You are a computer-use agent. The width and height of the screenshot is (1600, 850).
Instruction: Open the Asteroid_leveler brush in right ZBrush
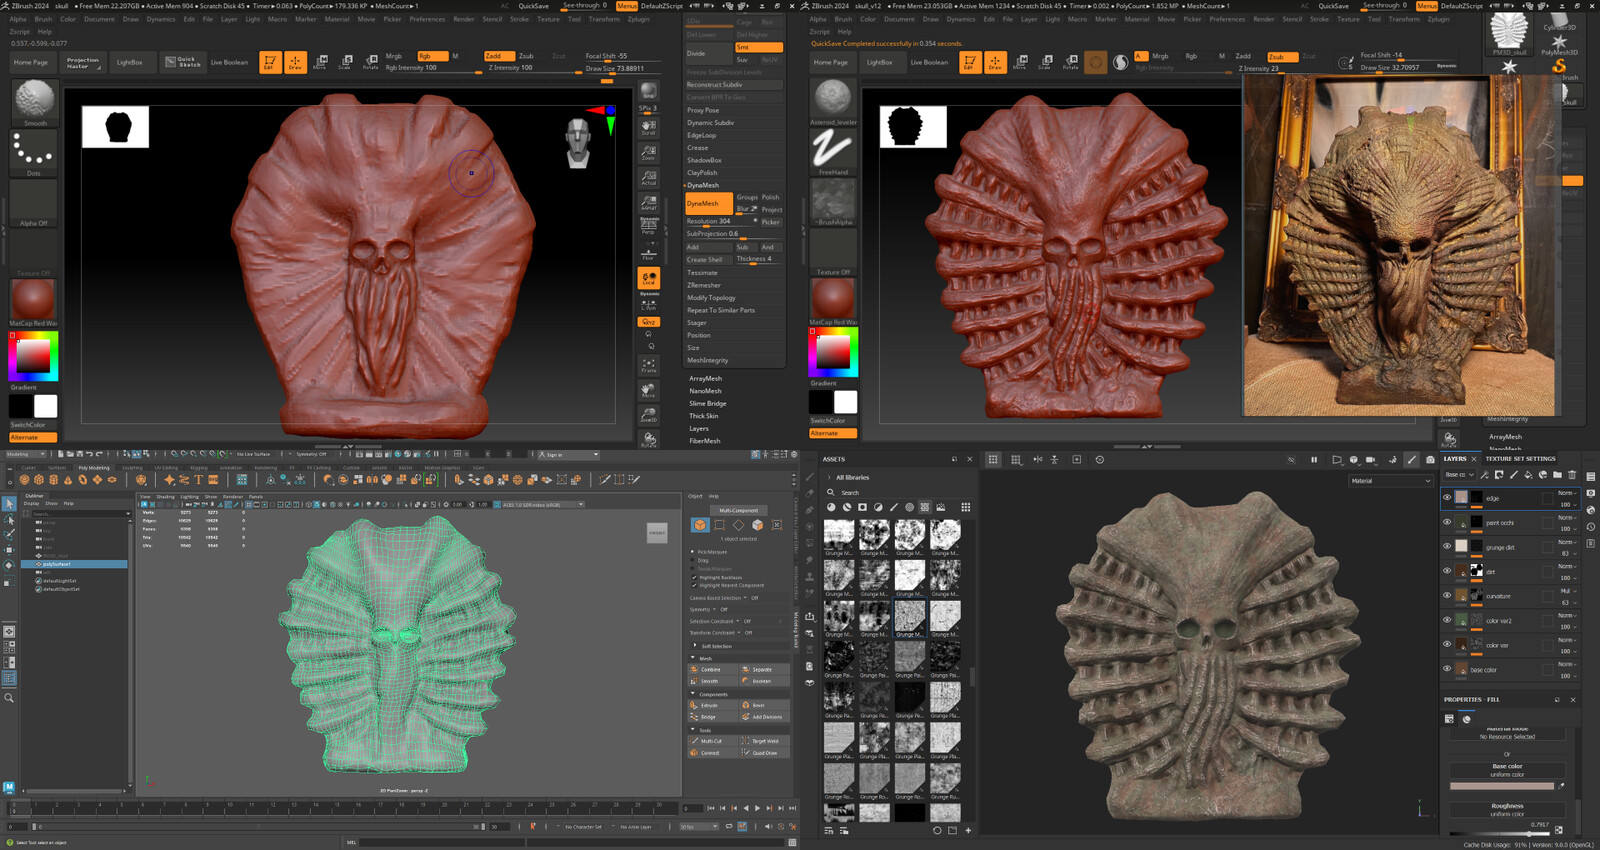(833, 101)
